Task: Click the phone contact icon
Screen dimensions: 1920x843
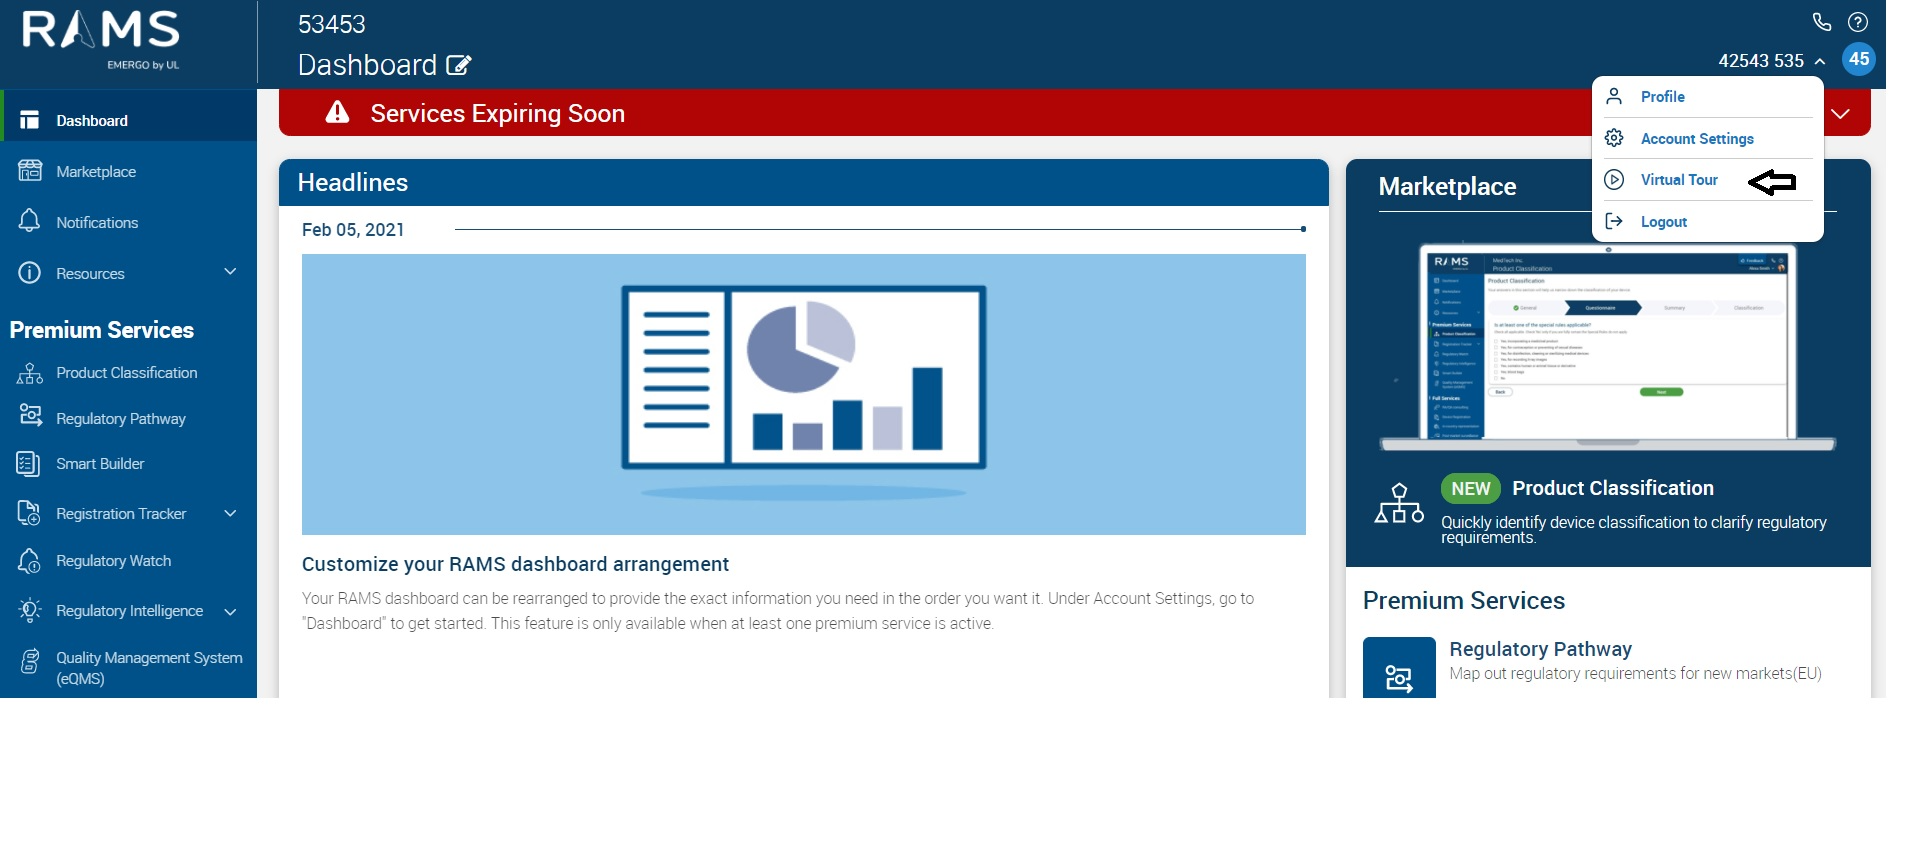Action: click(x=1822, y=22)
